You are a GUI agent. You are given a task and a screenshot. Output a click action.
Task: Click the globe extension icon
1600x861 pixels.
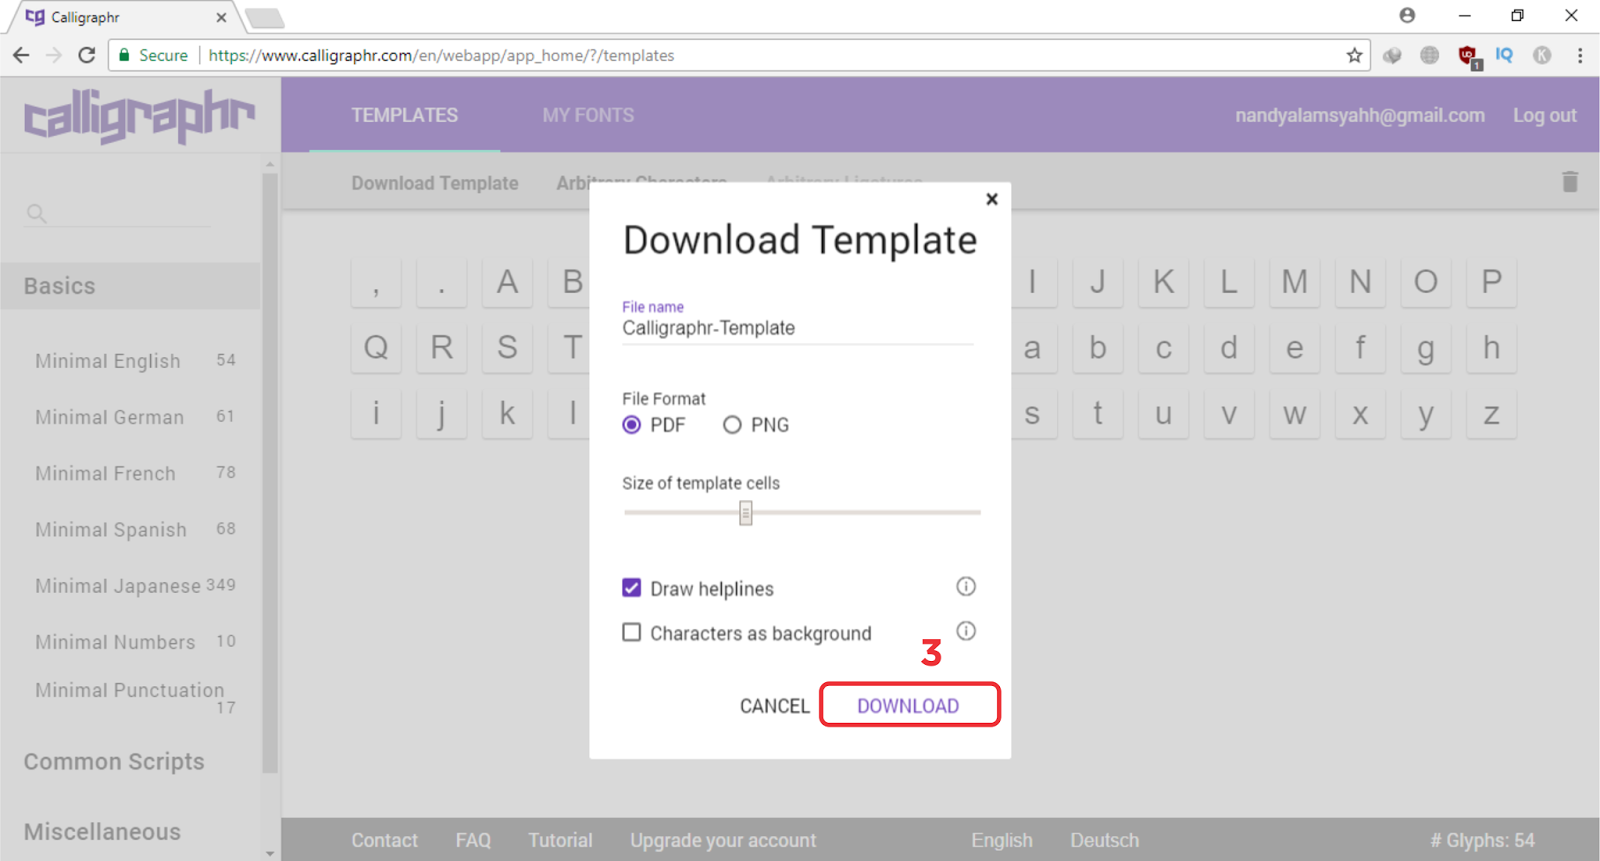click(x=1429, y=55)
